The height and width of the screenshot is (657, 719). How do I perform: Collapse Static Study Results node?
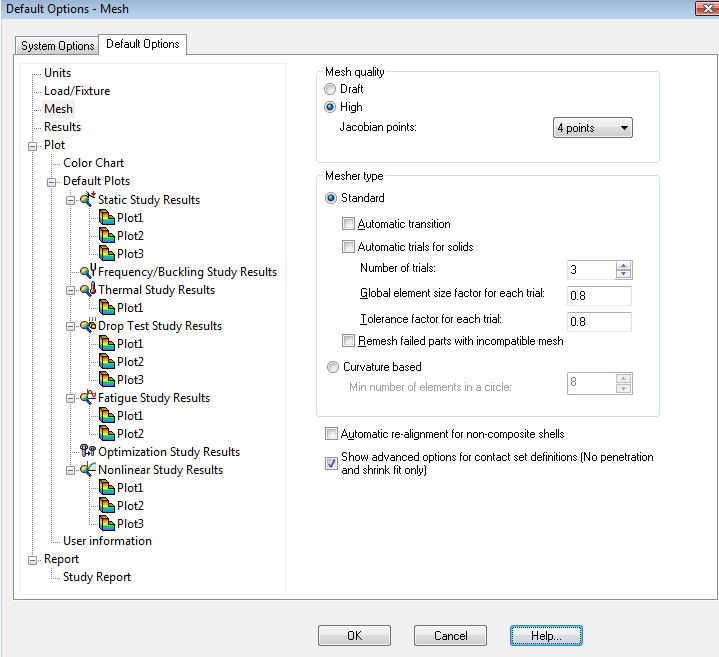click(70, 200)
